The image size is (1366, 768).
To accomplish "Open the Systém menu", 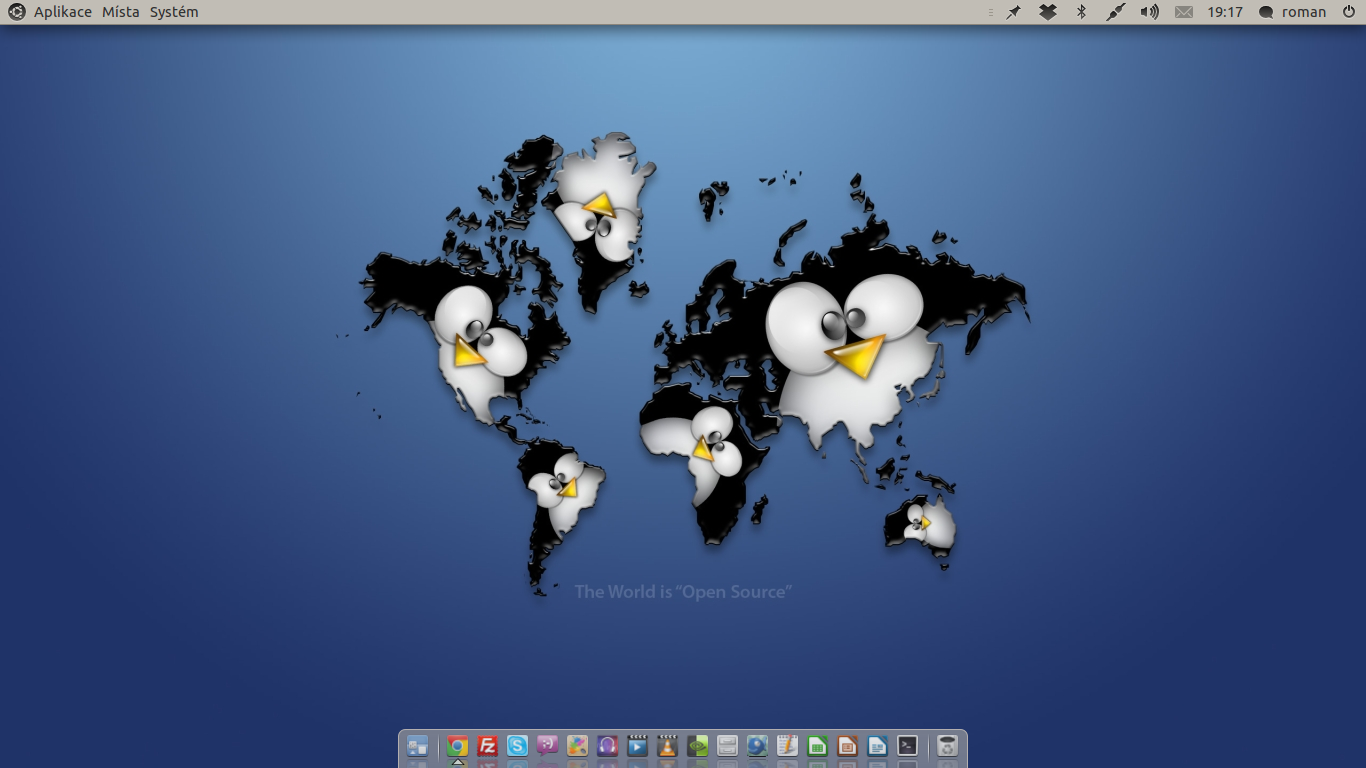I will point(174,12).
